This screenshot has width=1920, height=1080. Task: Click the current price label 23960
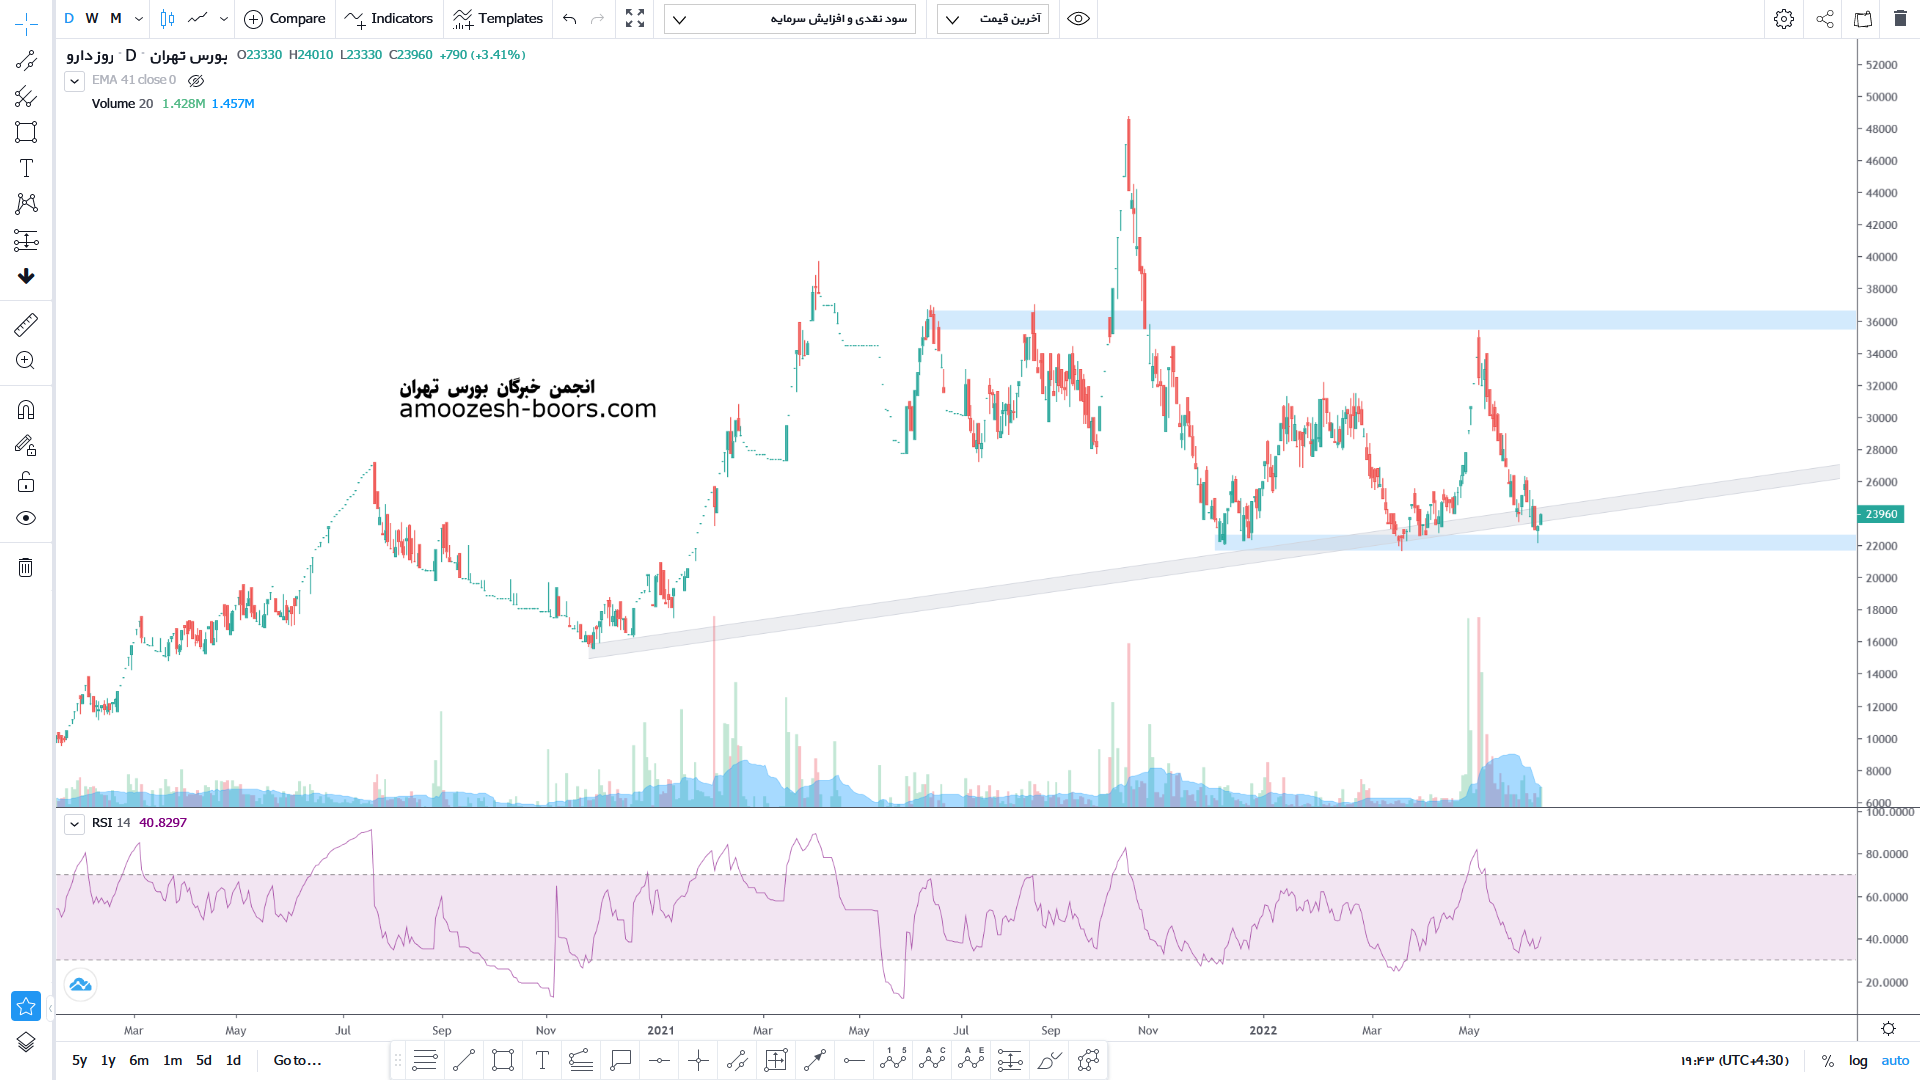[x=1880, y=514]
